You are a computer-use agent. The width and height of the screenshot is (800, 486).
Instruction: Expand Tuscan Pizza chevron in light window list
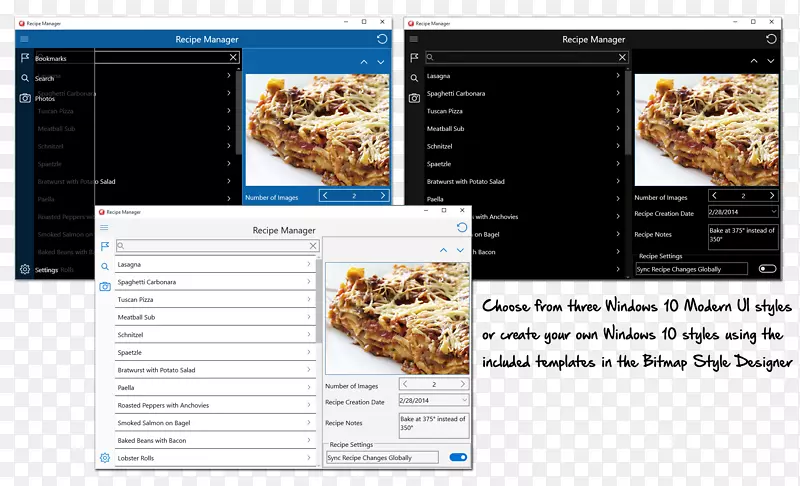(x=308, y=300)
